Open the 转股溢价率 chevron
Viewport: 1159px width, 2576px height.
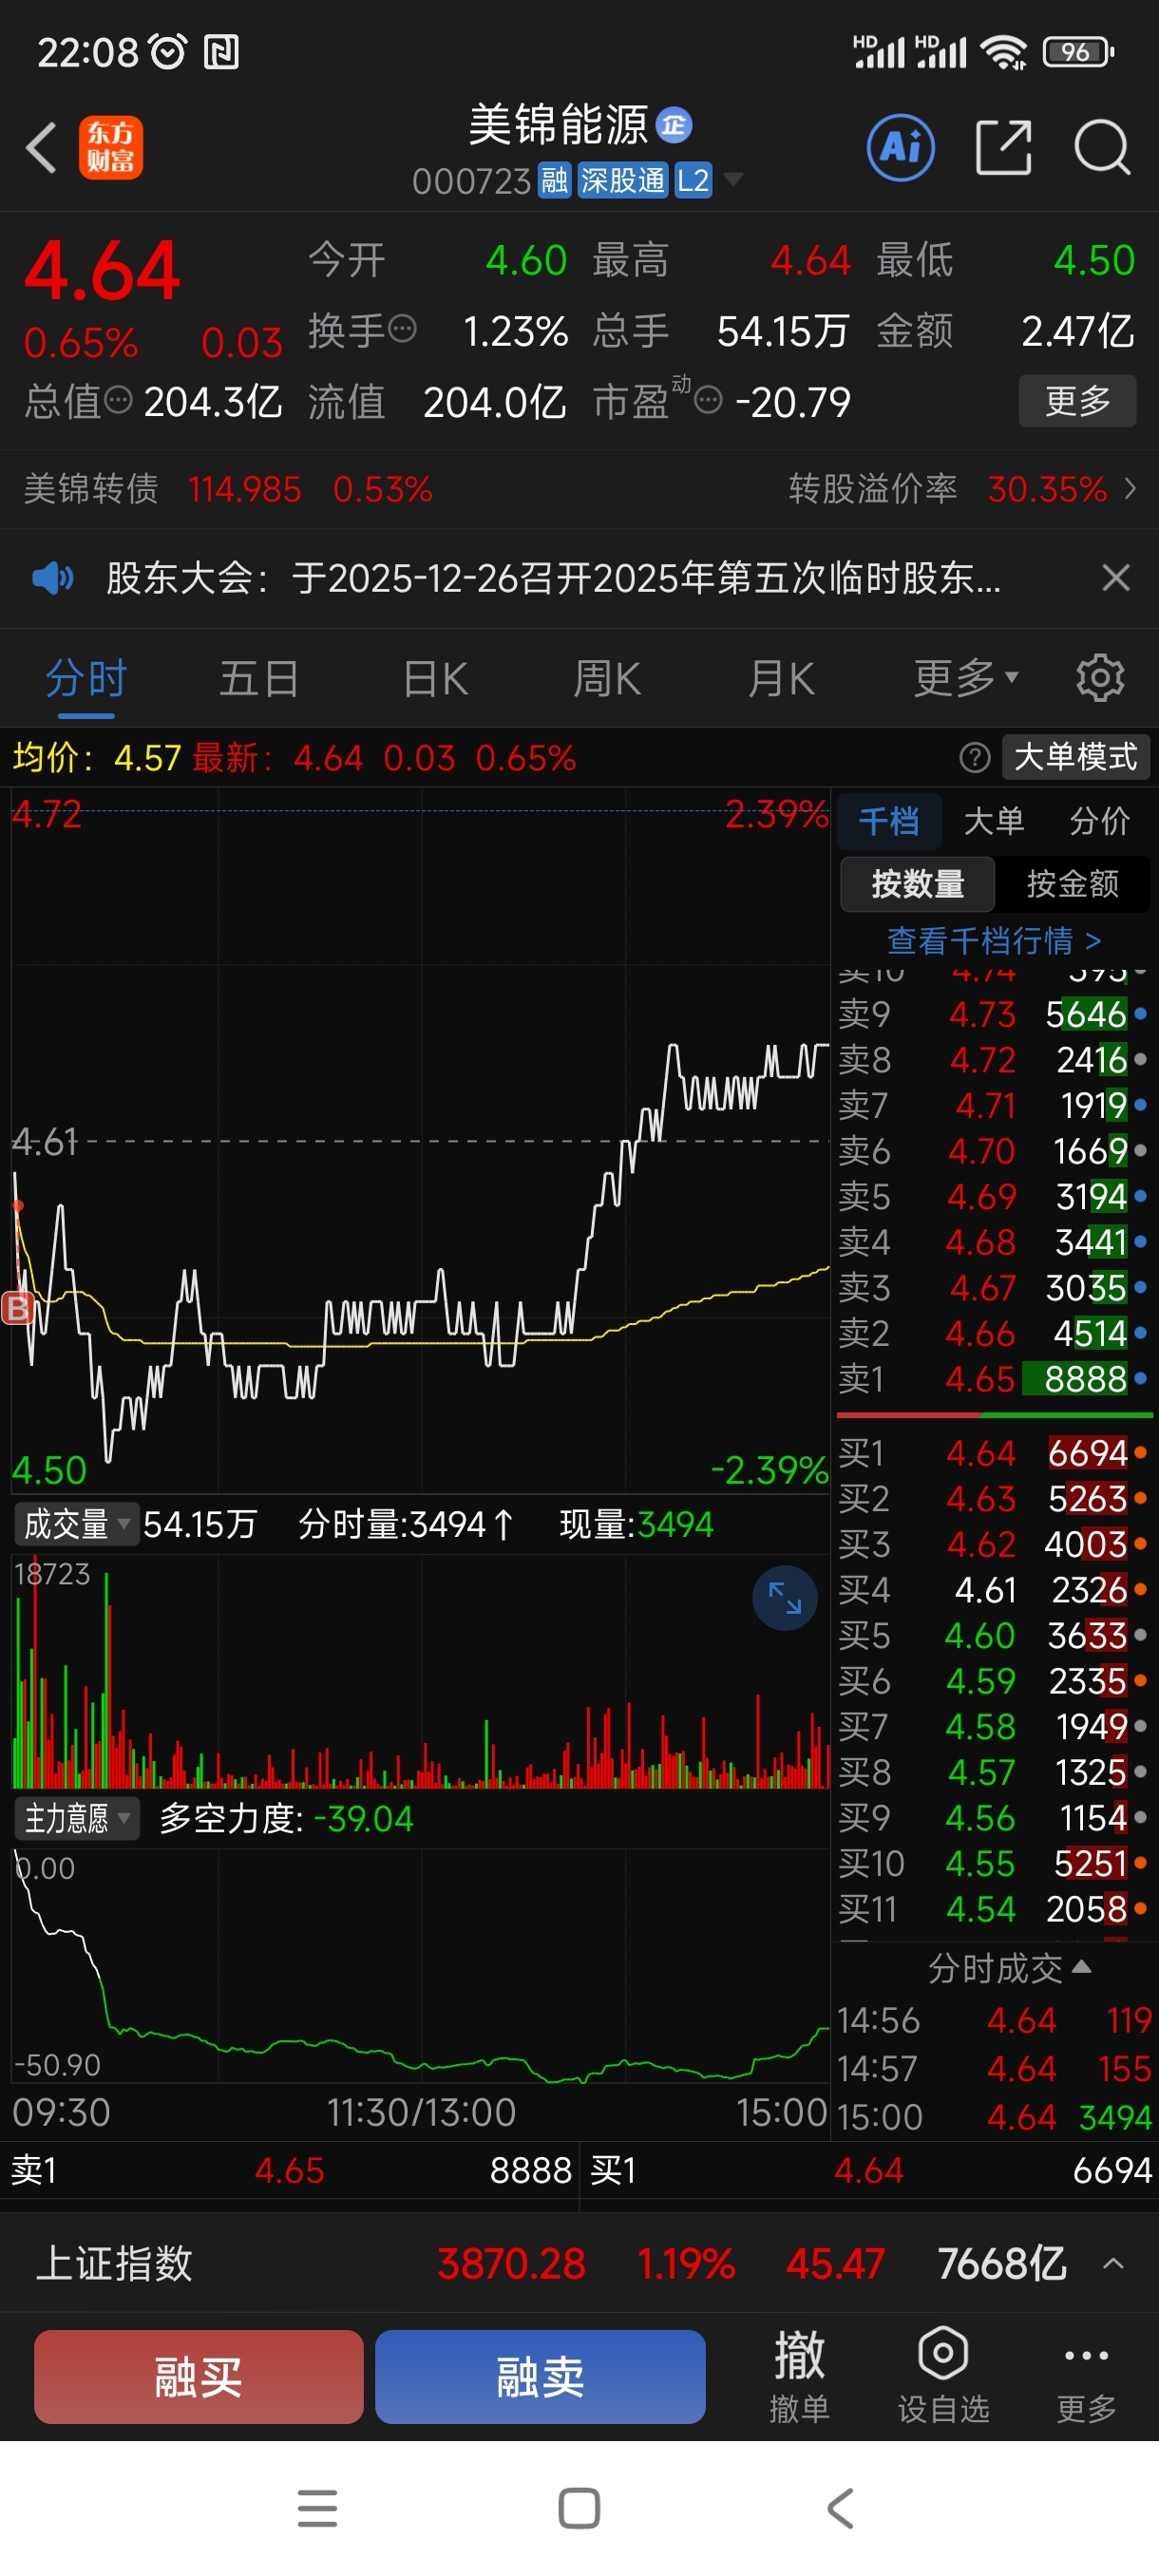1130,489
